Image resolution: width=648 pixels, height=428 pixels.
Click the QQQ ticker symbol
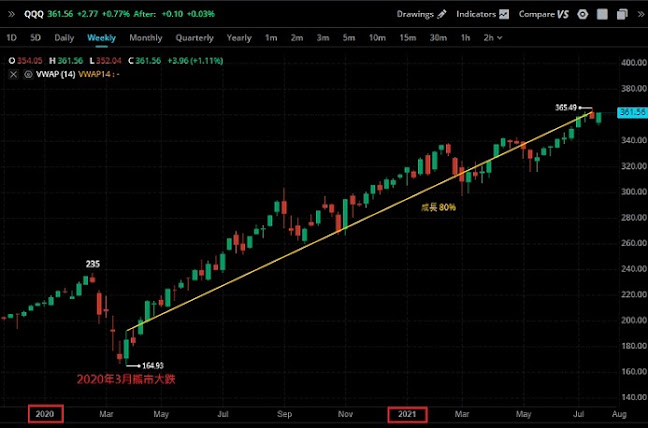(x=33, y=14)
